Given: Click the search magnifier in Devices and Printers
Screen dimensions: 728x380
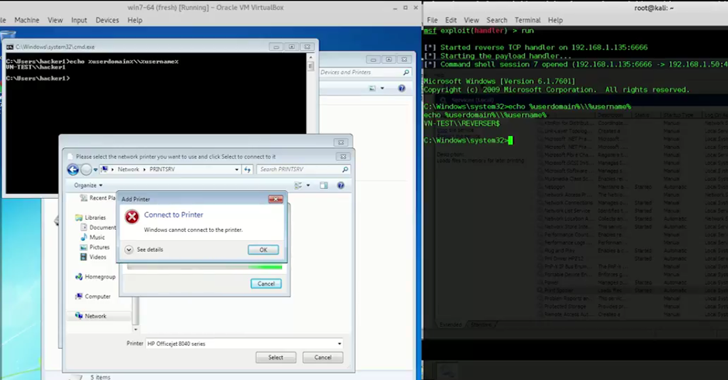Looking at the screenshot, I should pyautogui.click(x=406, y=72).
